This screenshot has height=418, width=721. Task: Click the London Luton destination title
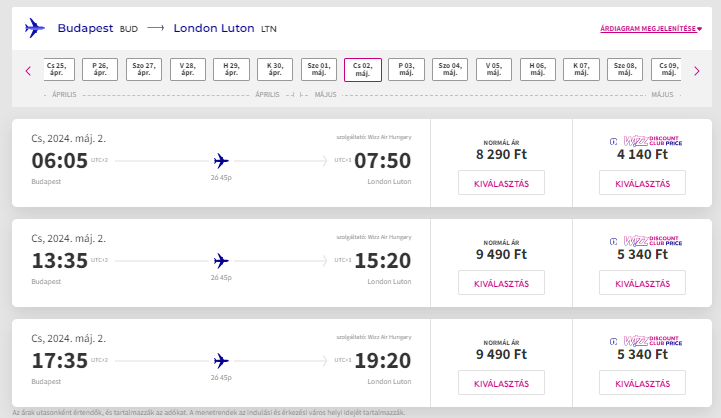coord(214,28)
